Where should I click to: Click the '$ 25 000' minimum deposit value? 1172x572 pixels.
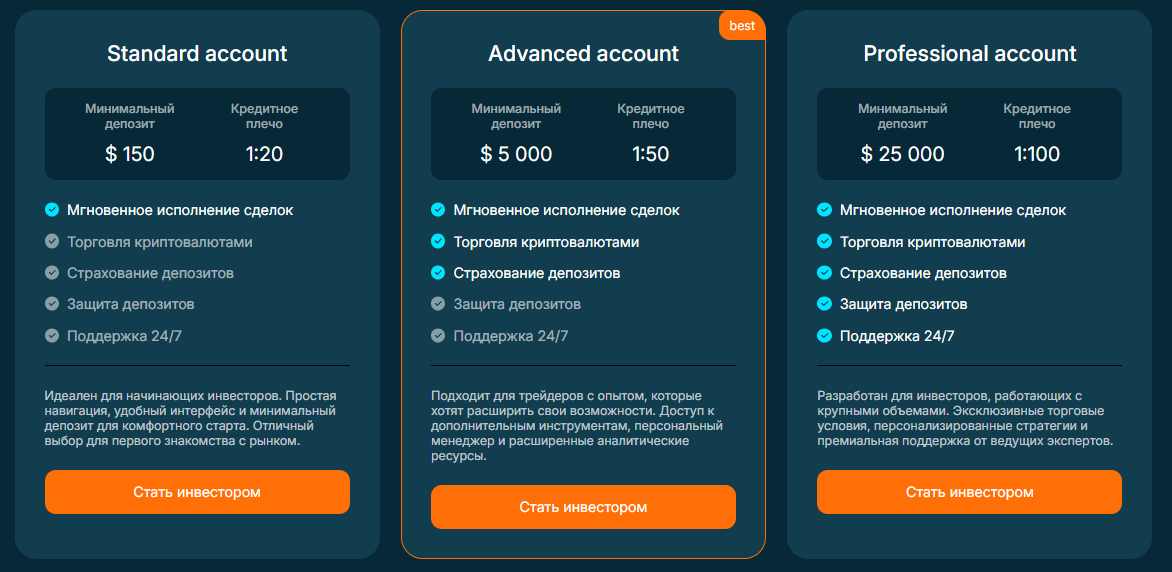902,154
